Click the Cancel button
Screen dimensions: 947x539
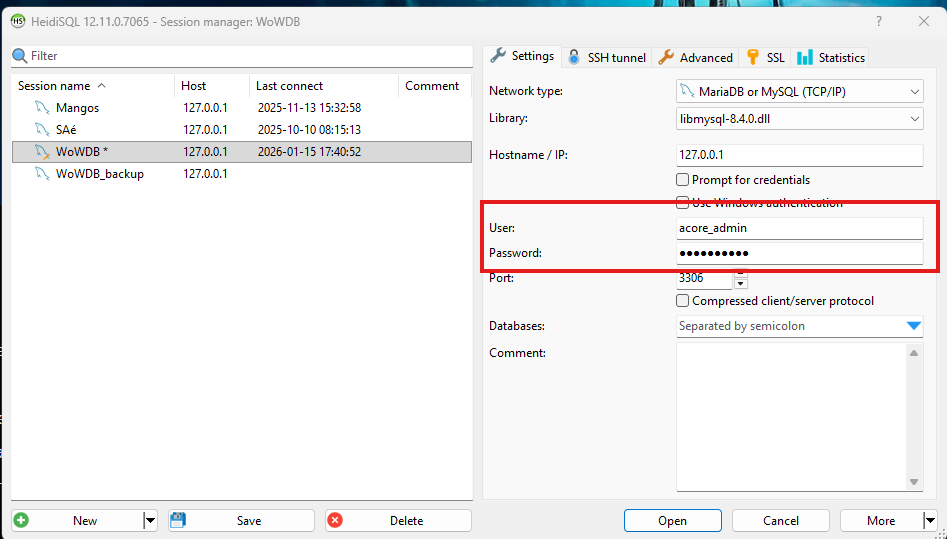781,520
